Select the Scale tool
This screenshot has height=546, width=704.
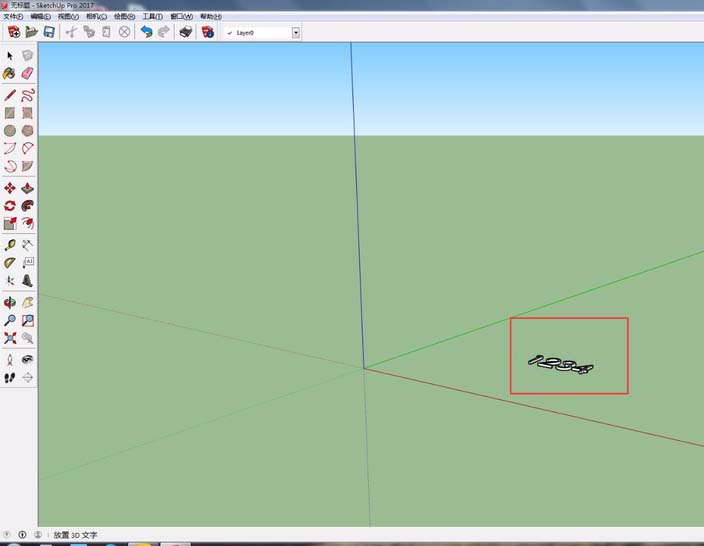pyautogui.click(x=10, y=223)
